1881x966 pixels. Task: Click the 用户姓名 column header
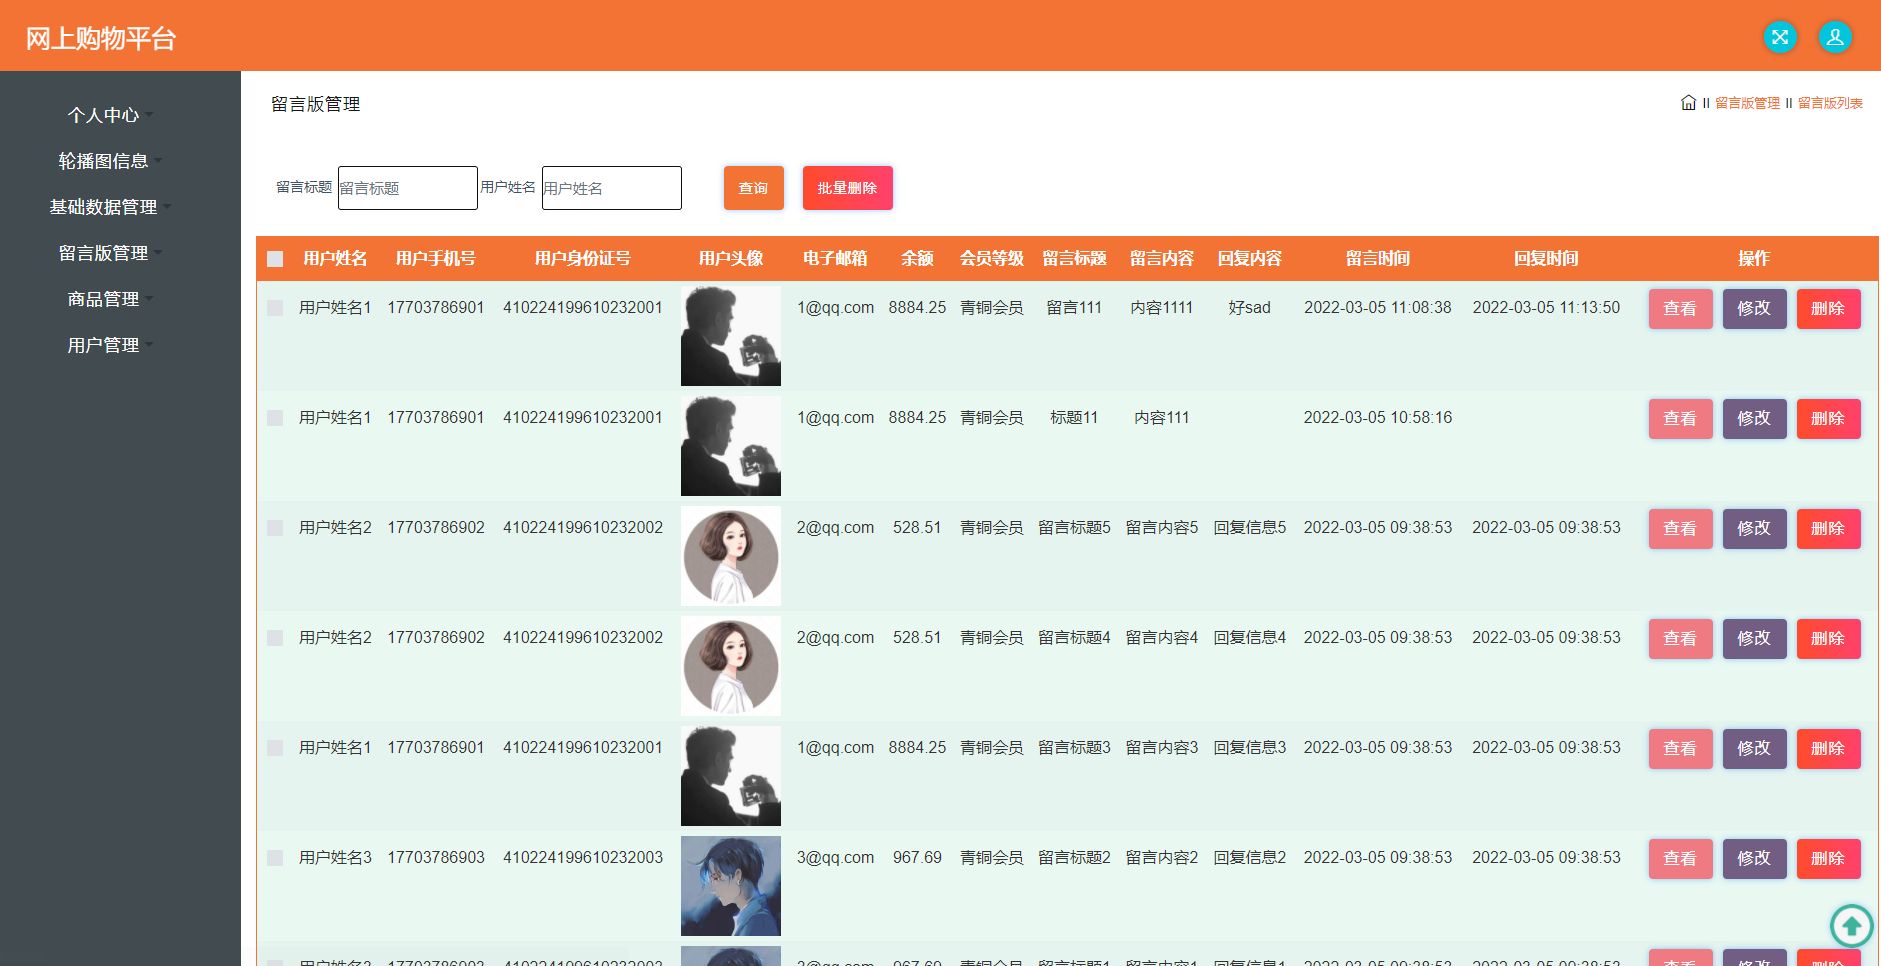click(335, 258)
